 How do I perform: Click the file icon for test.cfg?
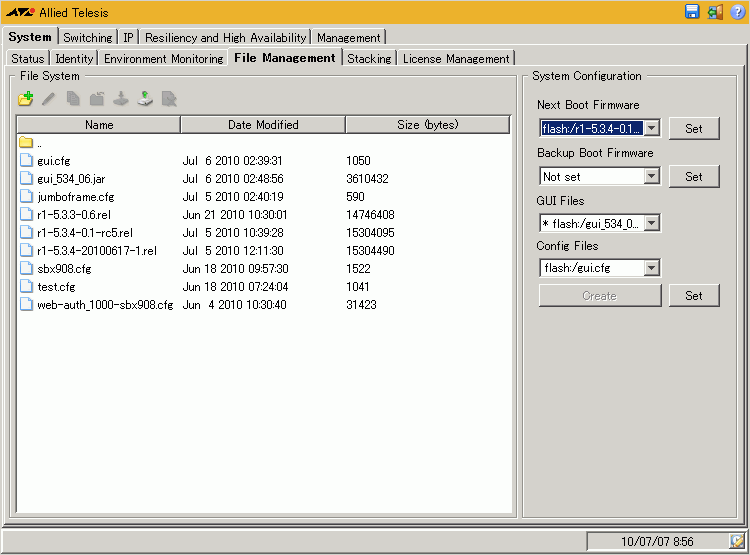(x=26, y=286)
